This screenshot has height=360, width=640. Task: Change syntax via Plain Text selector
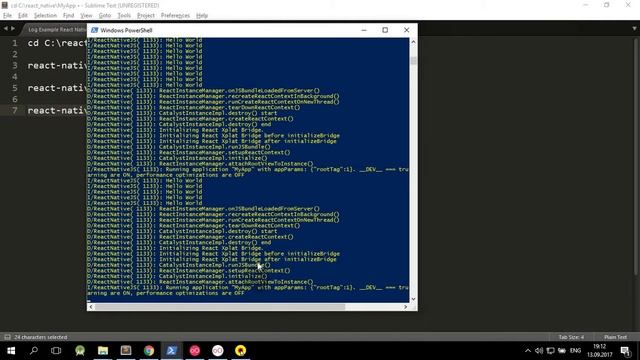[x=615, y=337]
